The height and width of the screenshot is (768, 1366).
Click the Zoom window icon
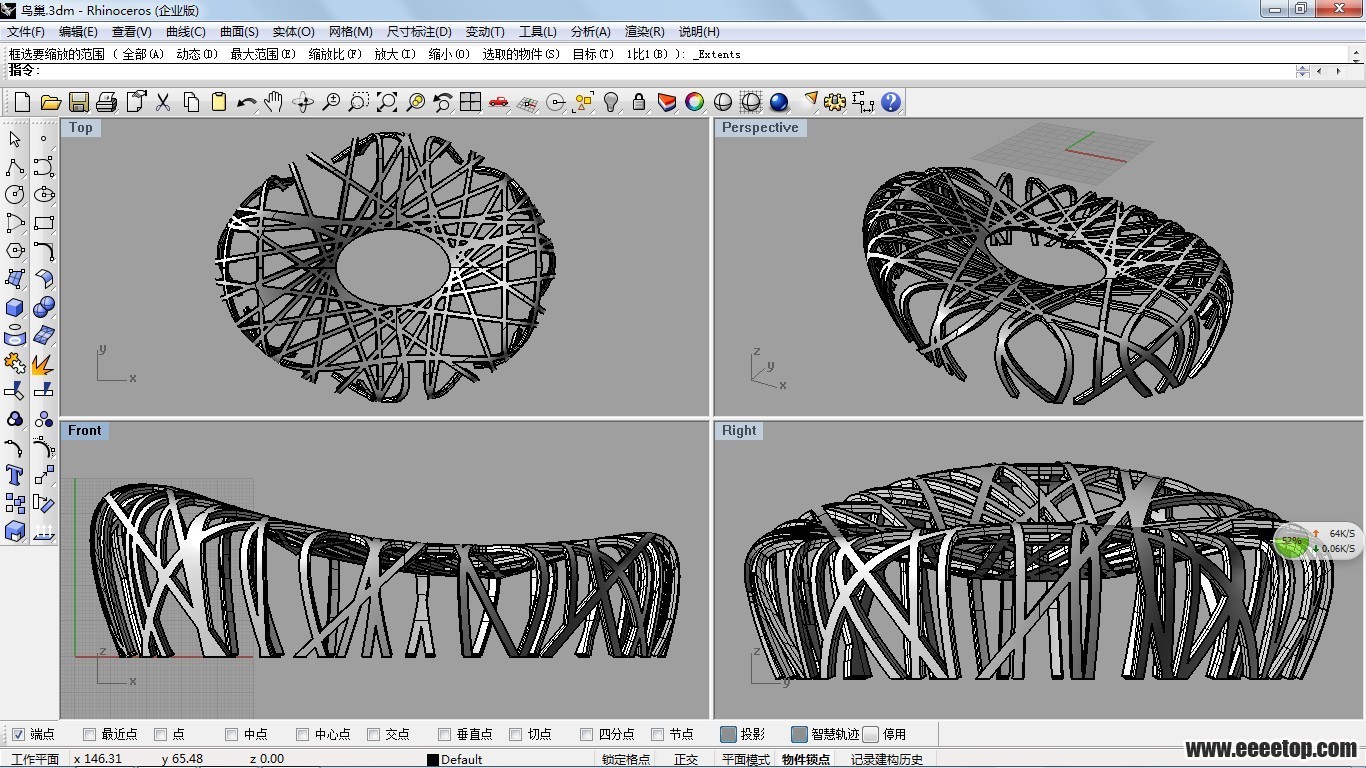tap(358, 102)
